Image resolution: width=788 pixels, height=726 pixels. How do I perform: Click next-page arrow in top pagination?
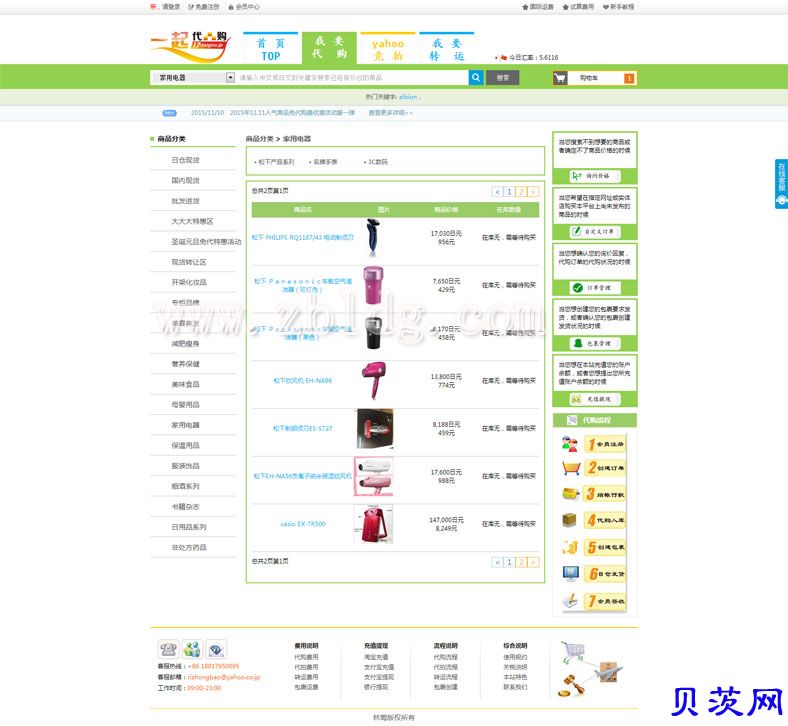[533, 191]
